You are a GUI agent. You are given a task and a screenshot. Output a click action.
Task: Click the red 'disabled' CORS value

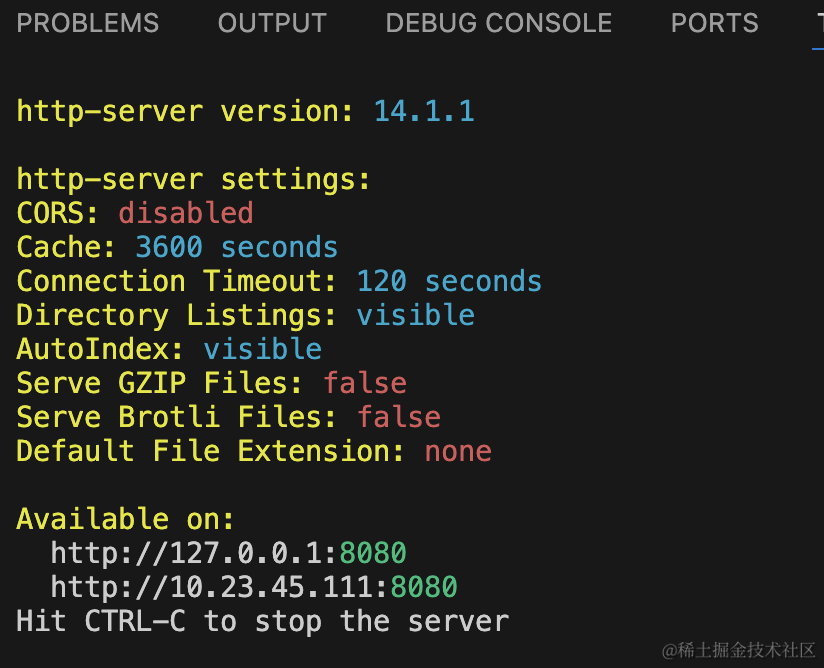coord(186,213)
